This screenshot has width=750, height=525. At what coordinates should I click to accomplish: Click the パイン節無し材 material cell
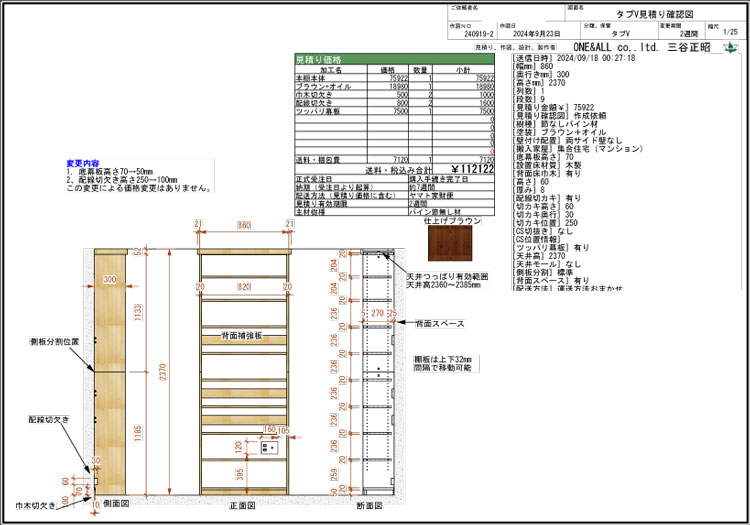pos(435,211)
